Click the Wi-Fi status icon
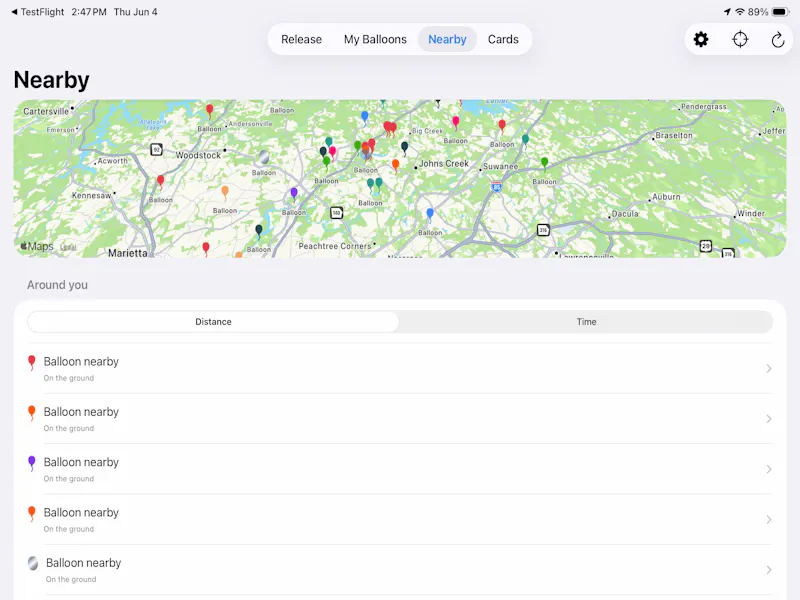800x600 pixels. coord(740,12)
